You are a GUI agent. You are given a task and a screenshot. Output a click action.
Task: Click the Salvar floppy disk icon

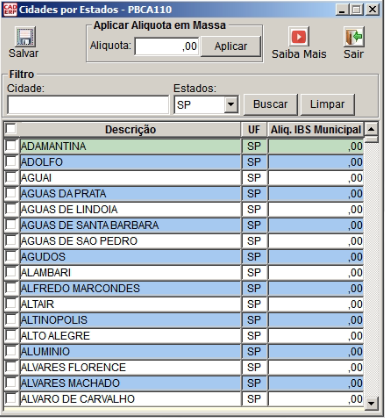click(25, 37)
